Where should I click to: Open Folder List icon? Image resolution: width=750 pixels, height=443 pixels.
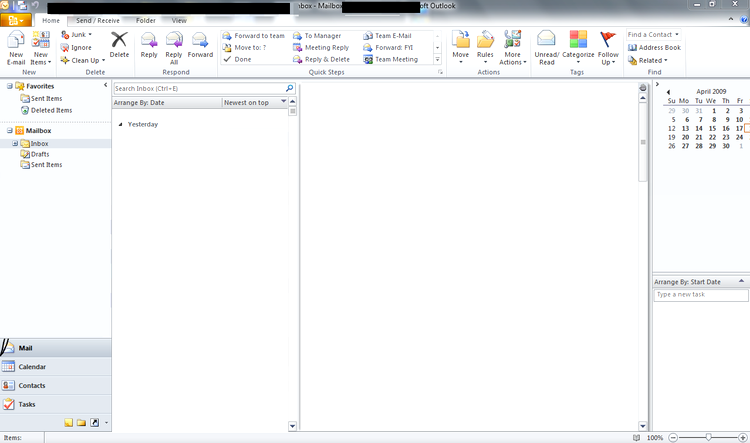click(81, 422)
